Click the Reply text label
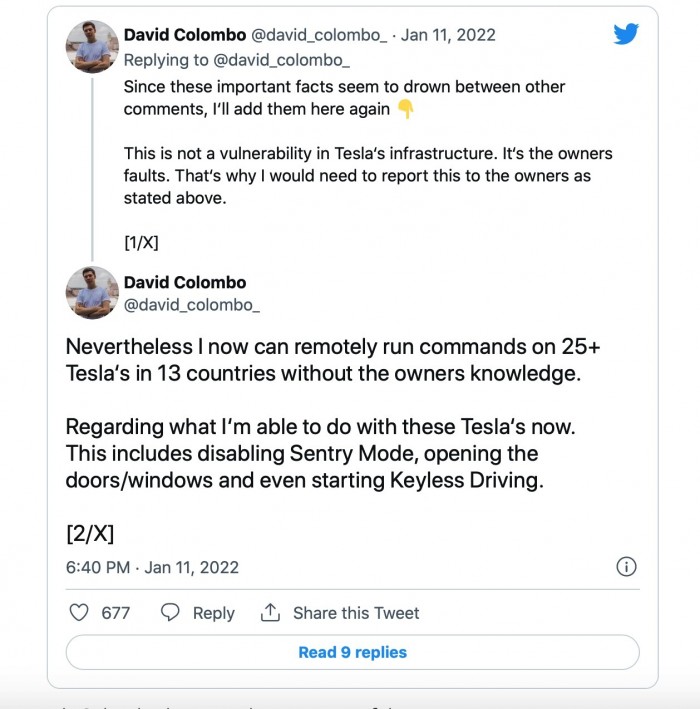 click(x=213, y=613)
